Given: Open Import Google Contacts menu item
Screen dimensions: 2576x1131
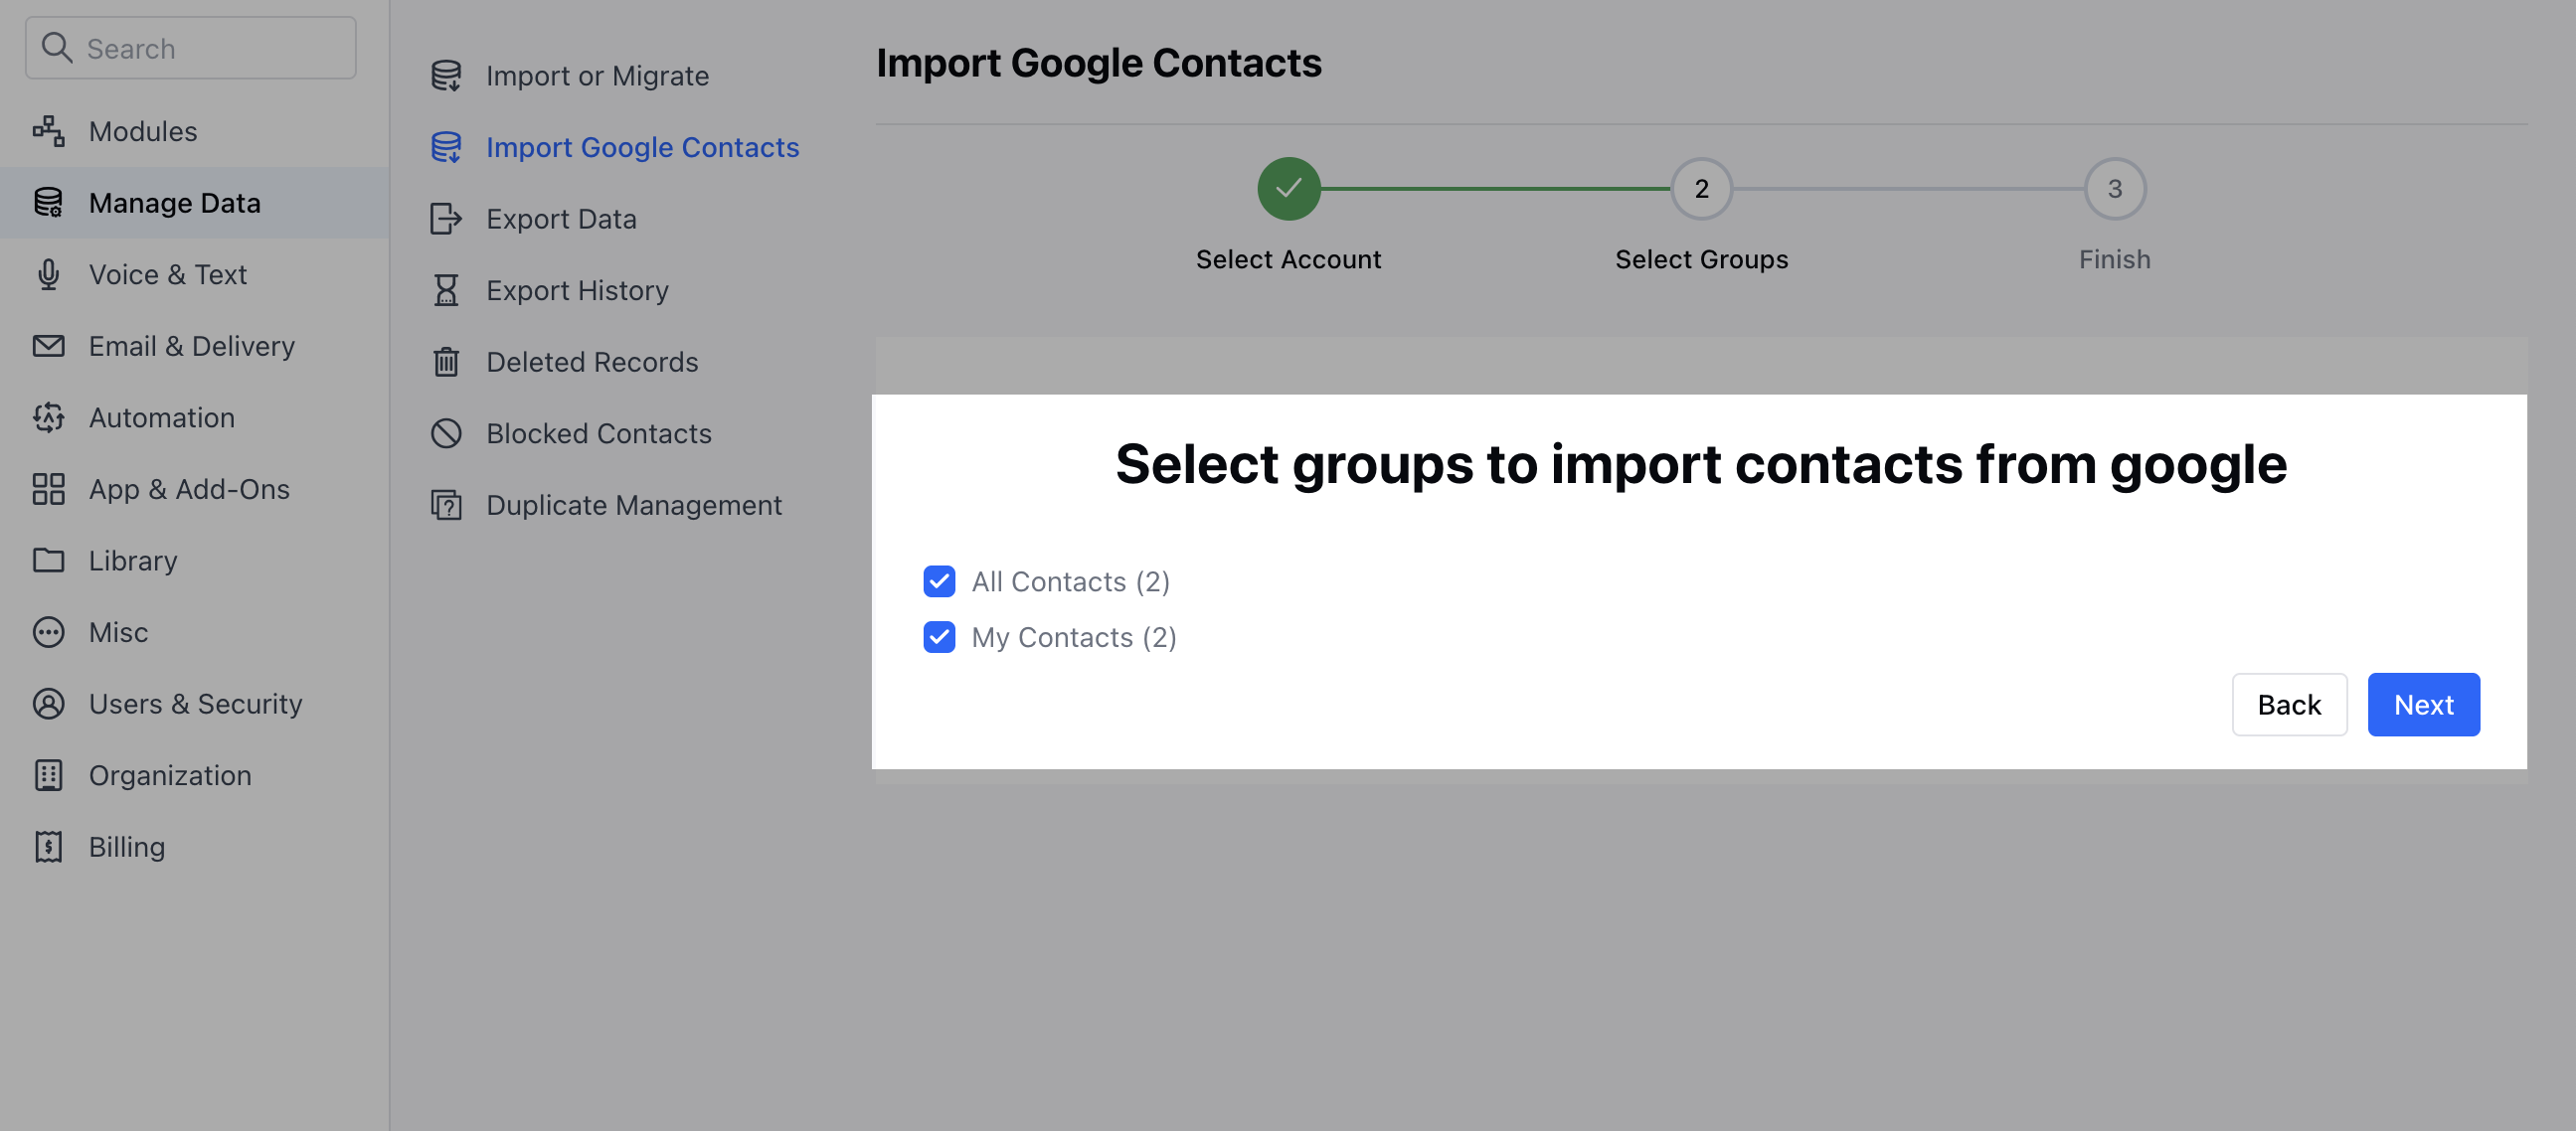Looking at the screenshot, I should point(642,147).
